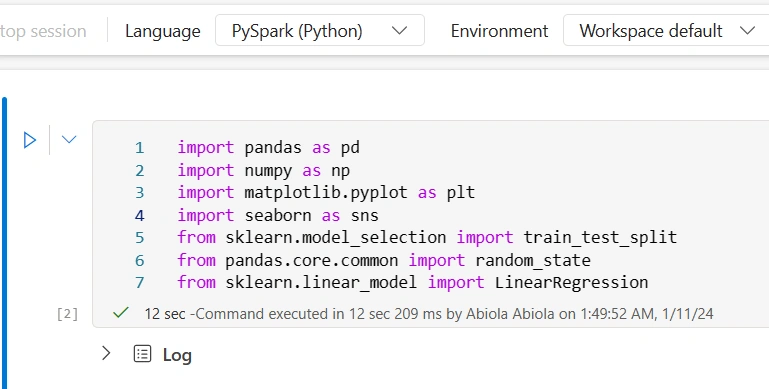Click the Log list icon

(x=142, y=354)
